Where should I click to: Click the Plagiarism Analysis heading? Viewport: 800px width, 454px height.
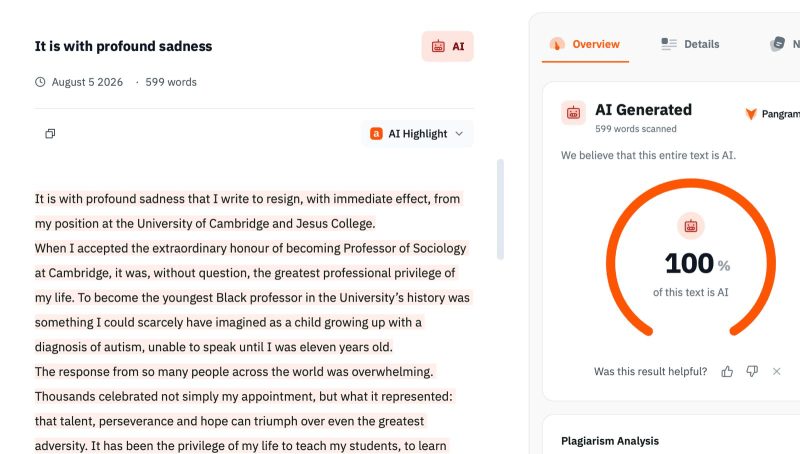(610, 441)
